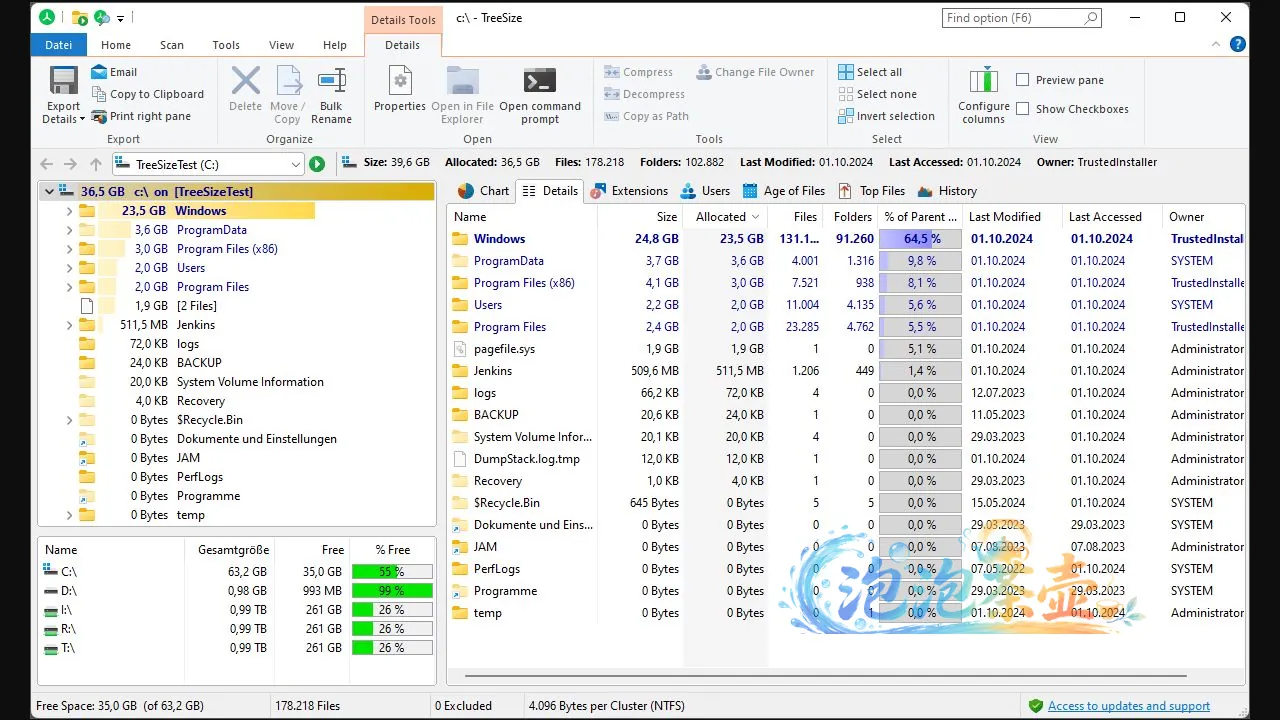Viewport: 1280px width, 720px height.
Task: Switch to the Scan ribbon tab
Action: click(172, 45)
